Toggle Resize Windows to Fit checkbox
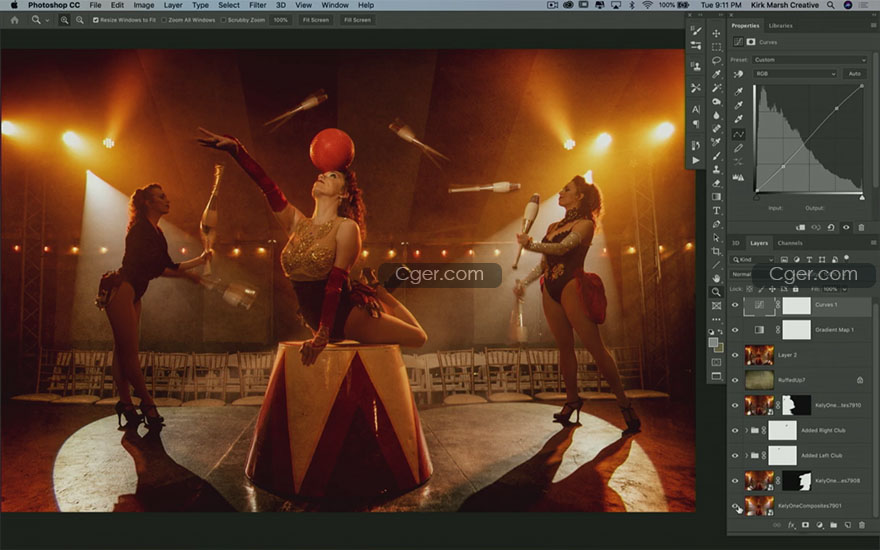Image resolution: width=880 pixels, height=550 pixels. [x=96, y=20]
